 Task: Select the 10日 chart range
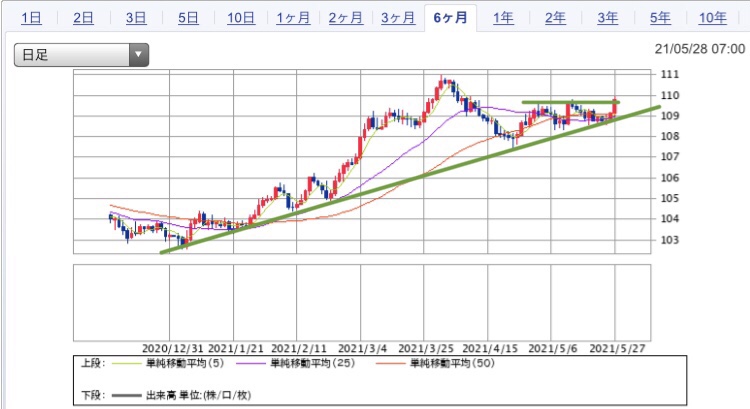click(x=241, y=18)
